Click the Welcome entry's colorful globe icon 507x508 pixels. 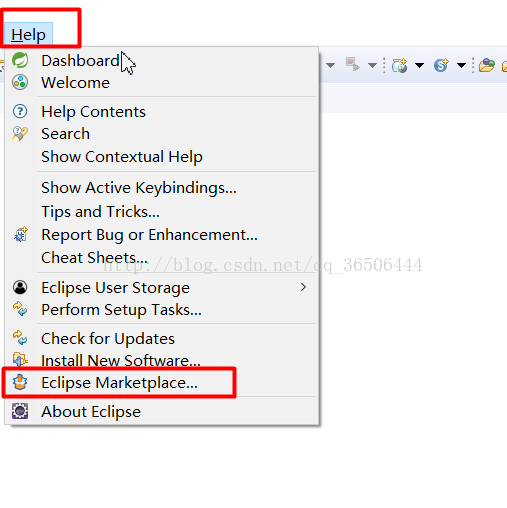click(x=20, y=82)
